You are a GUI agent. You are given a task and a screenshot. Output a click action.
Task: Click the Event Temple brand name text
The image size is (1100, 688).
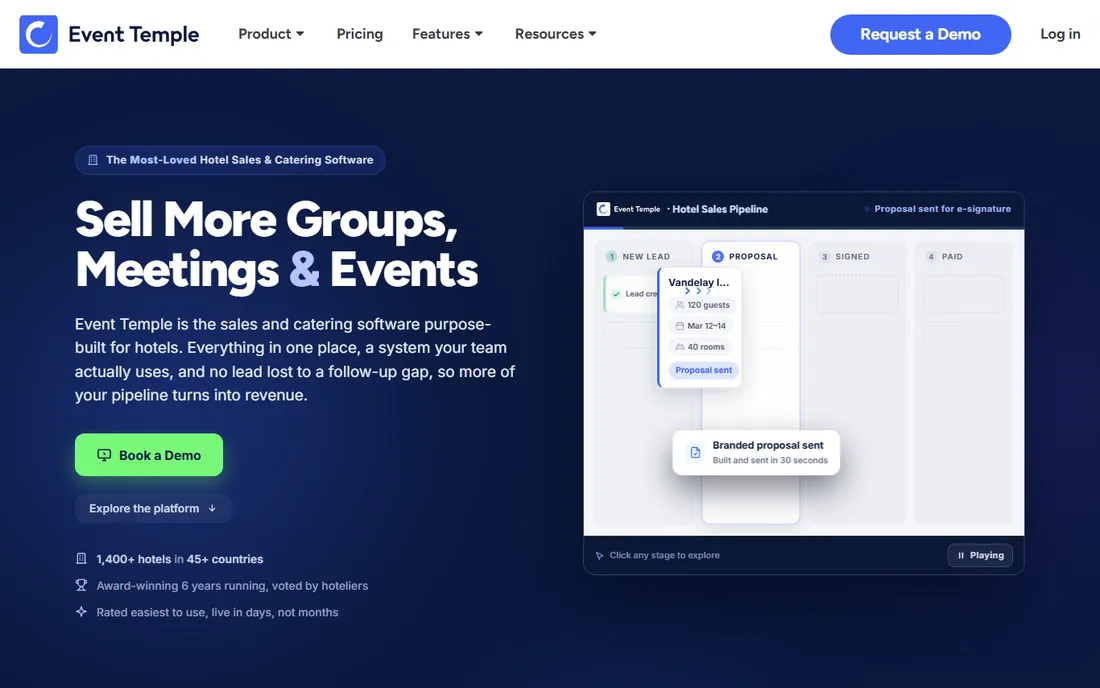(133, 34)
